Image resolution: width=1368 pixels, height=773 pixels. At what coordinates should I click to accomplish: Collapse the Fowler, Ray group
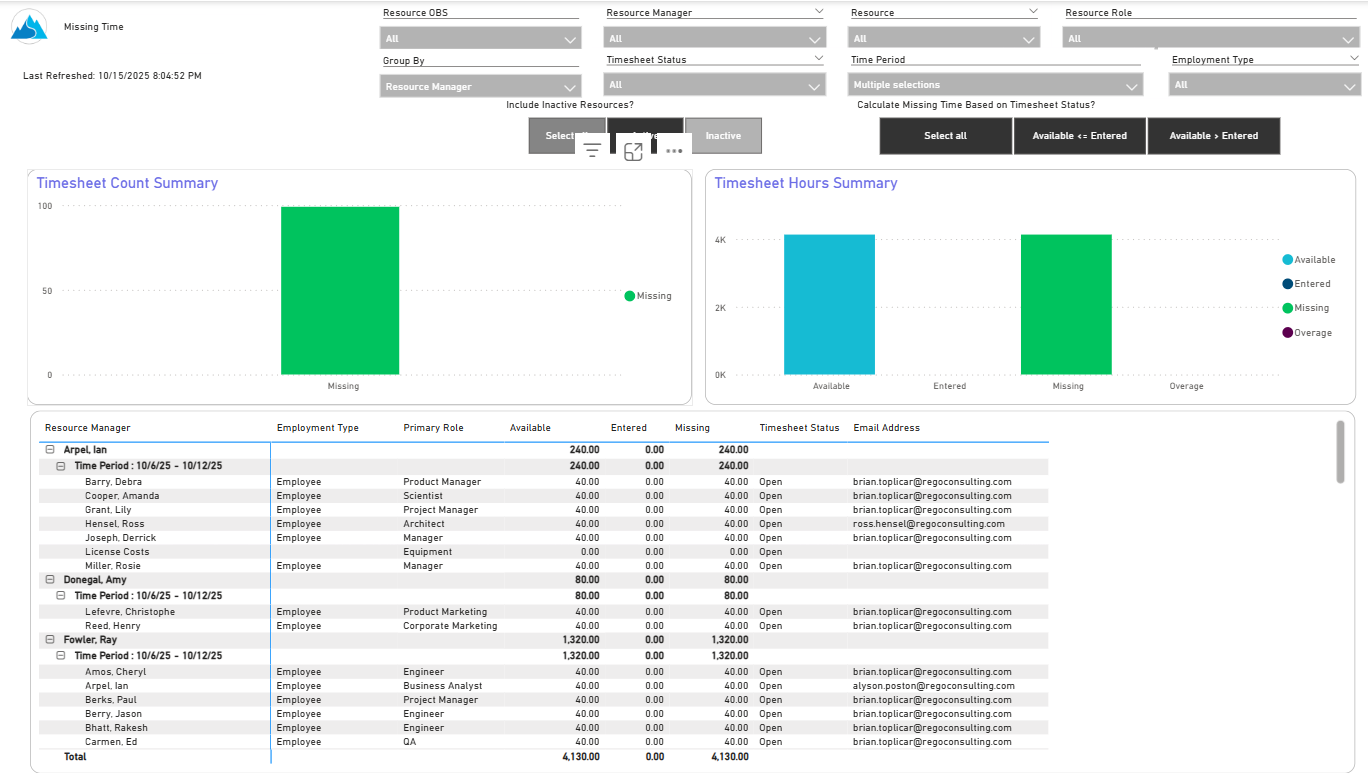tap(50, 640)
